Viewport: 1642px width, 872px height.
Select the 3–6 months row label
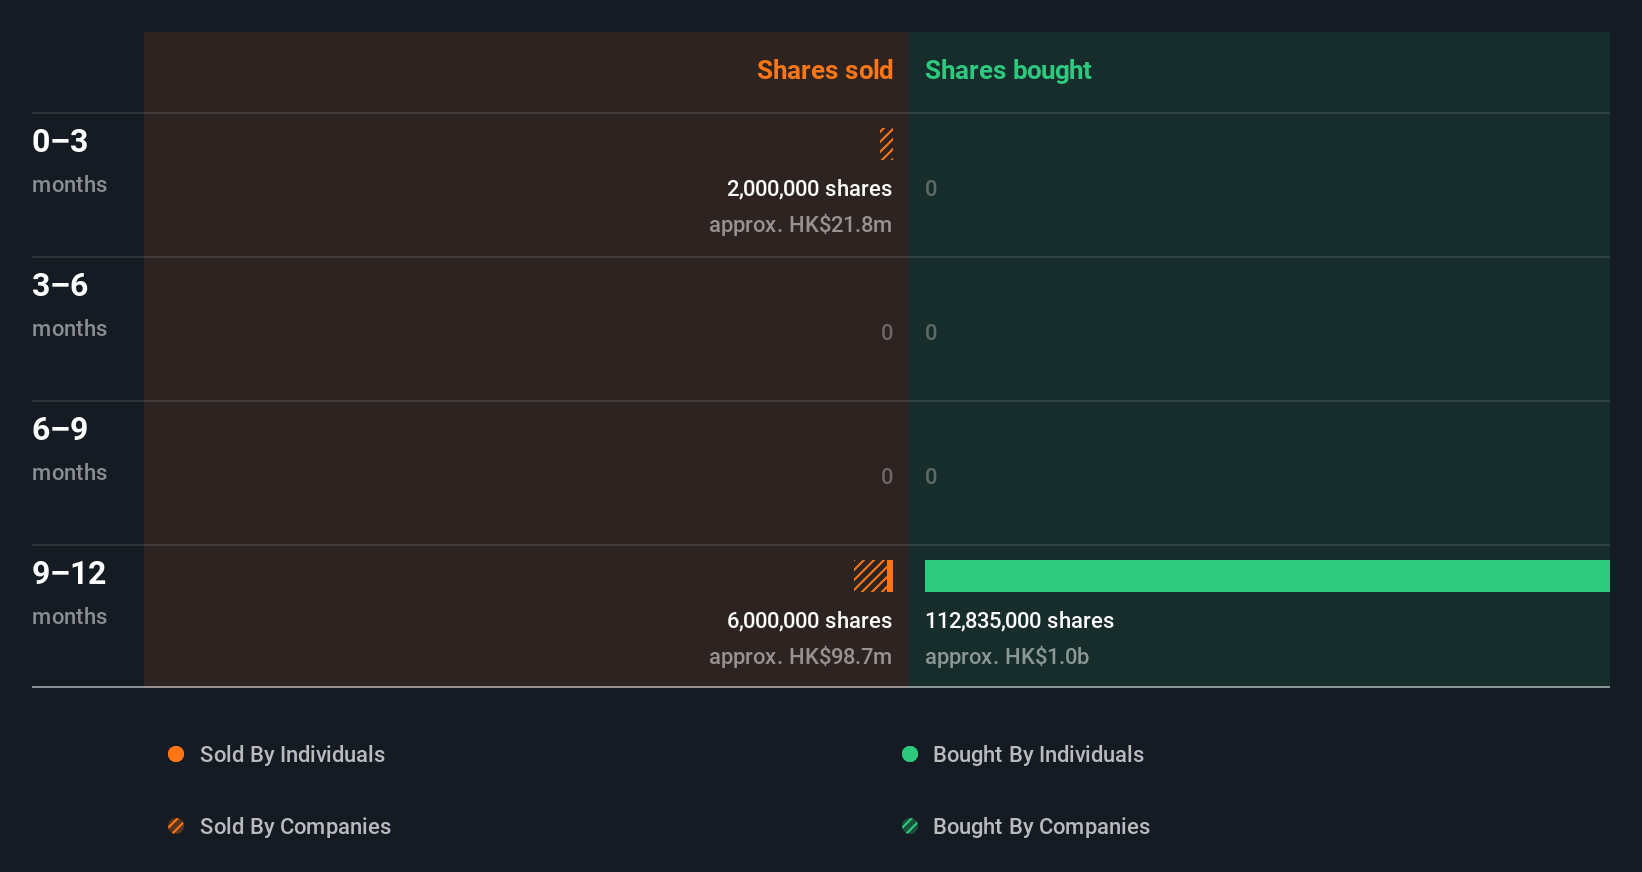(x=69, y=304)
